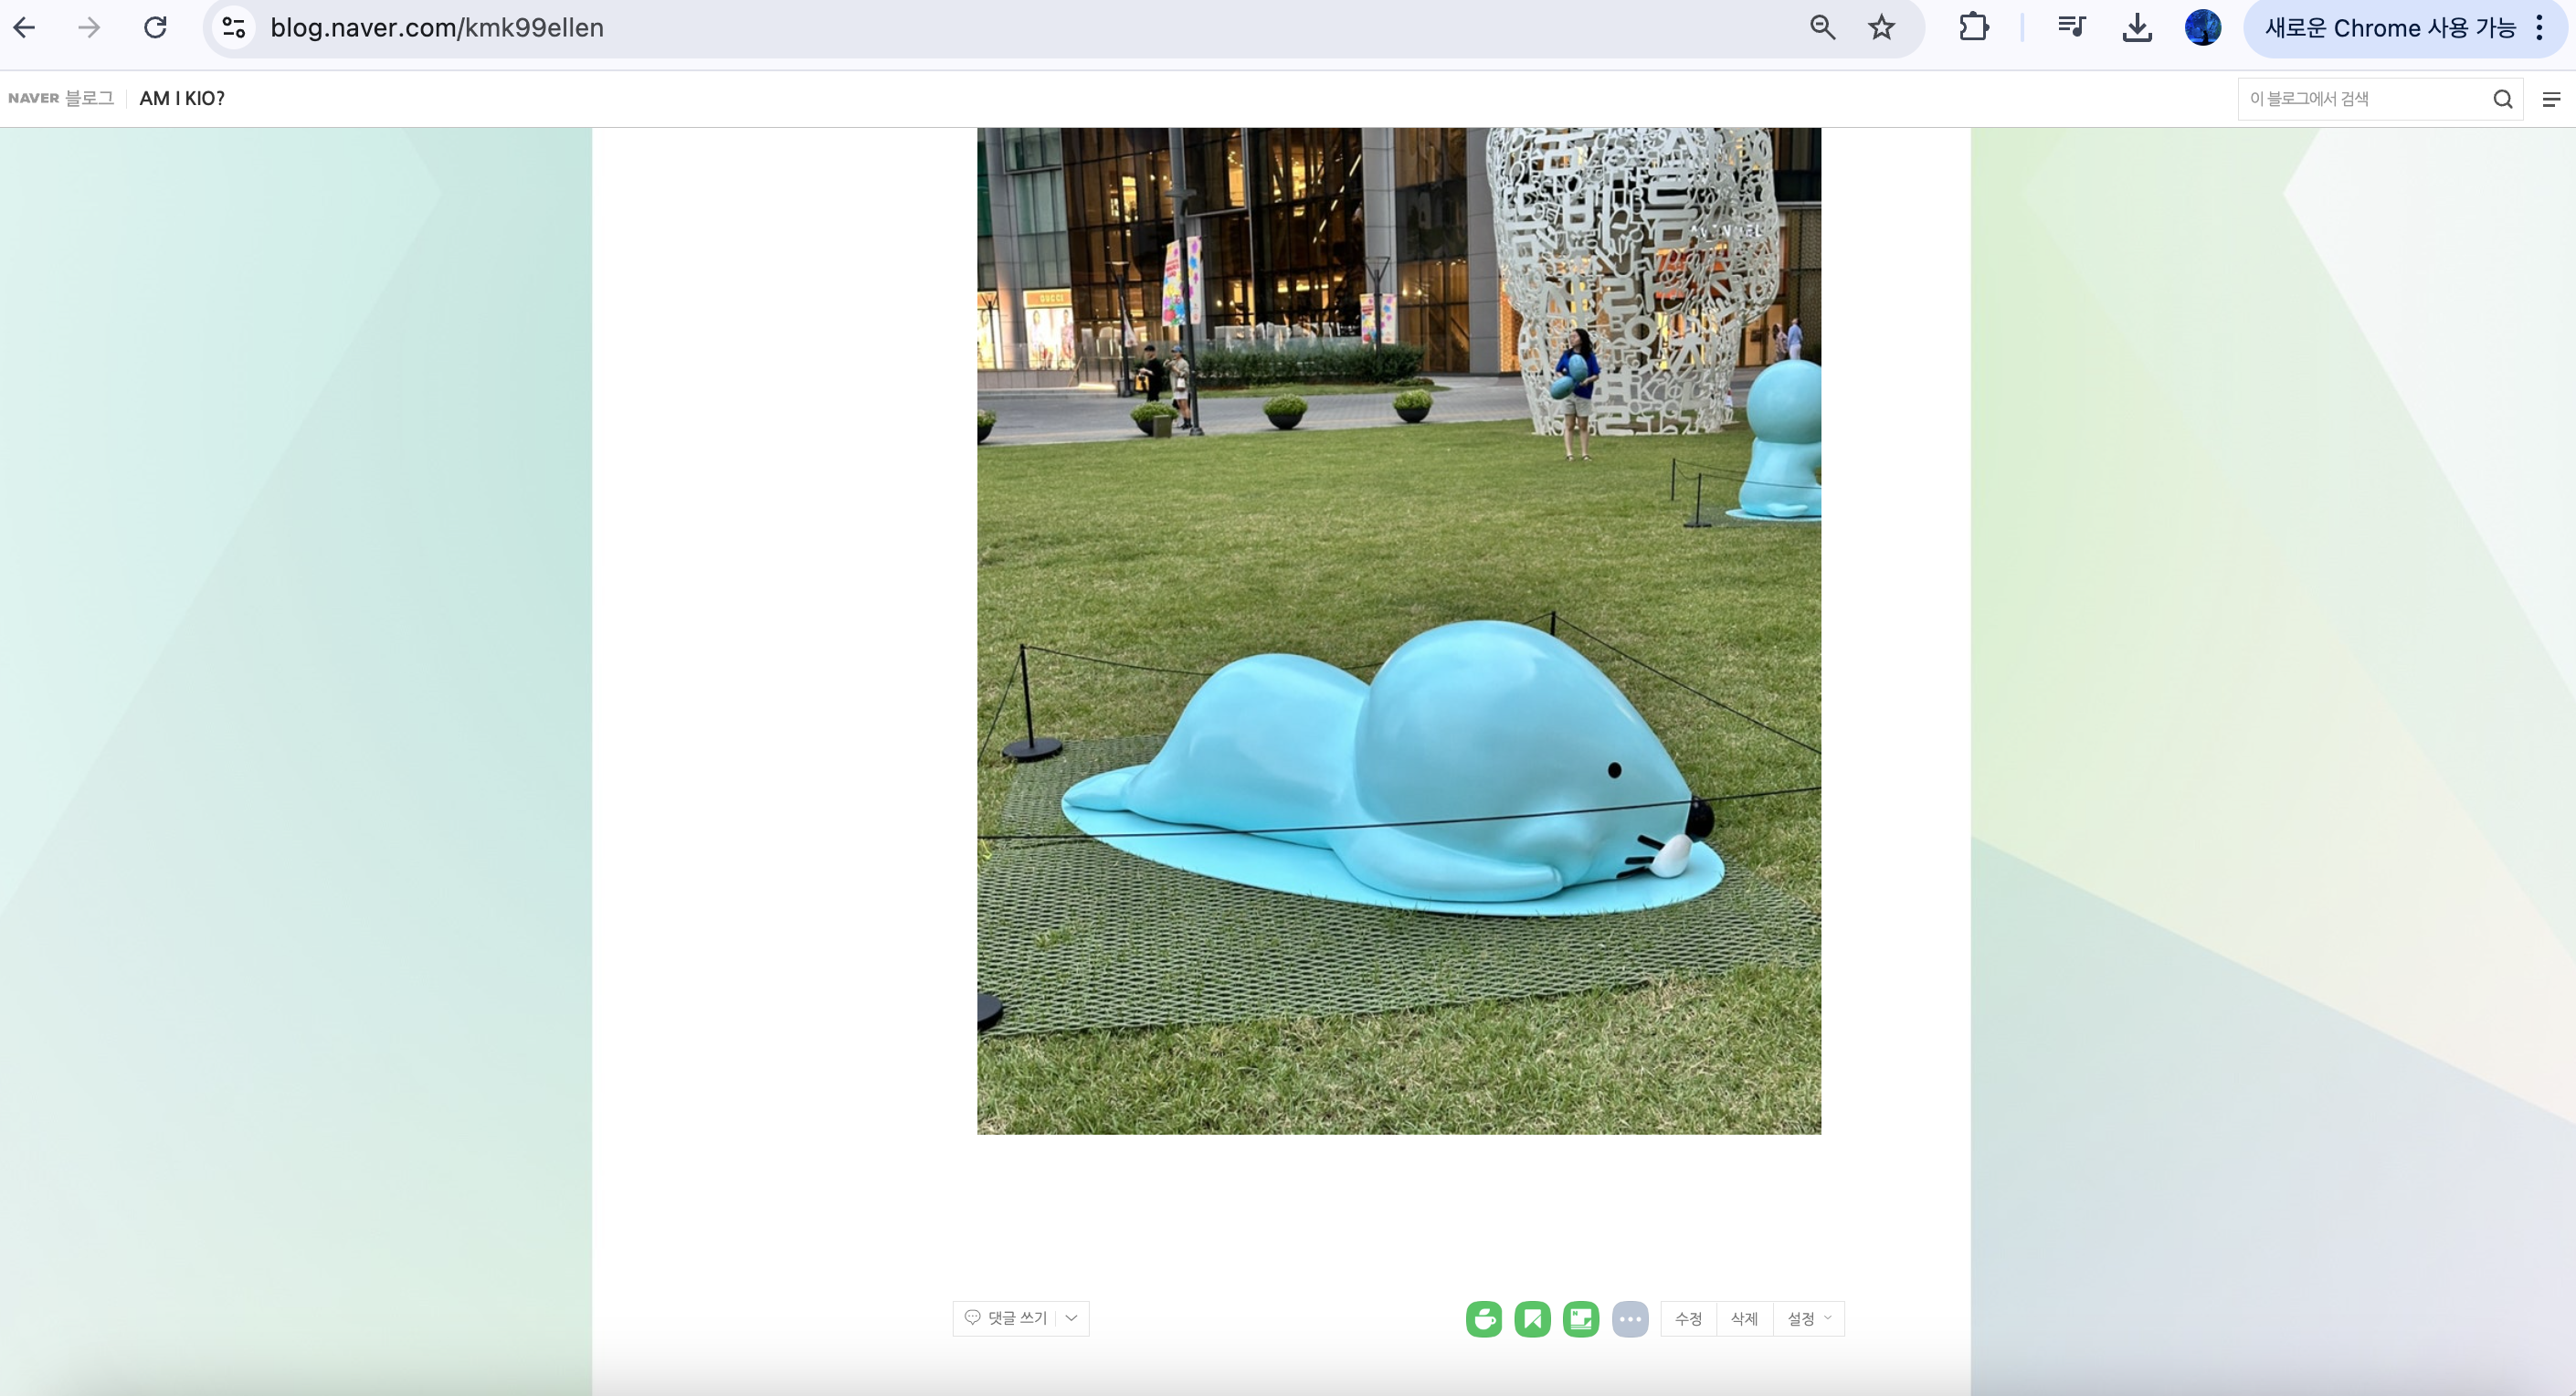This screenshot has height=1396, width=2576.
Task: Expand the 설정 dropdown
Action: 1808,1318
